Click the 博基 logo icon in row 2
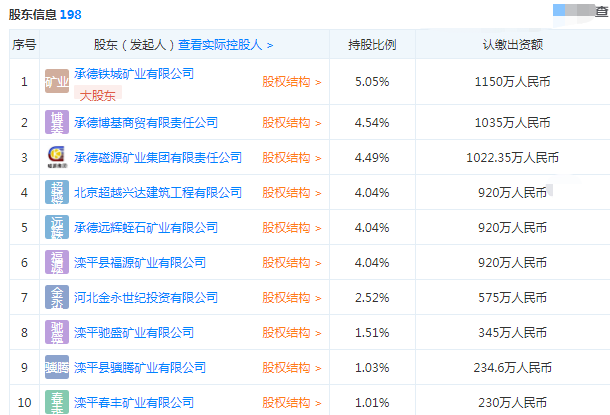The height and width of the screenshot is (415, 610). [x=57, y=122]
